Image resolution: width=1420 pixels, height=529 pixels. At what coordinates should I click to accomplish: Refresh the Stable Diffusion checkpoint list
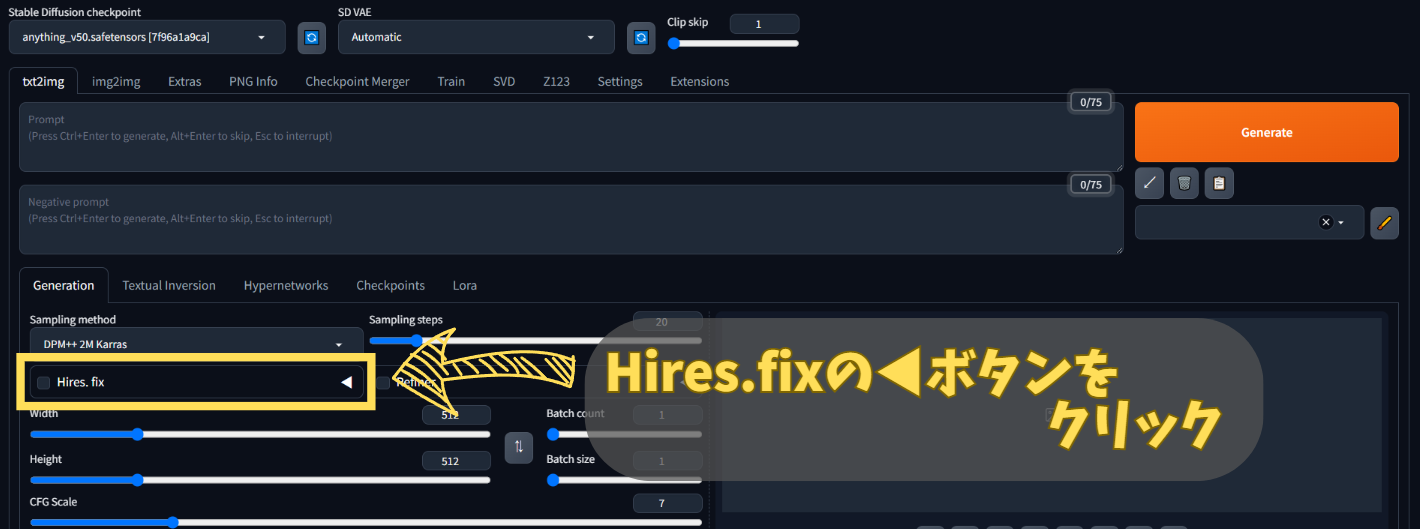(x=312, y=37)
